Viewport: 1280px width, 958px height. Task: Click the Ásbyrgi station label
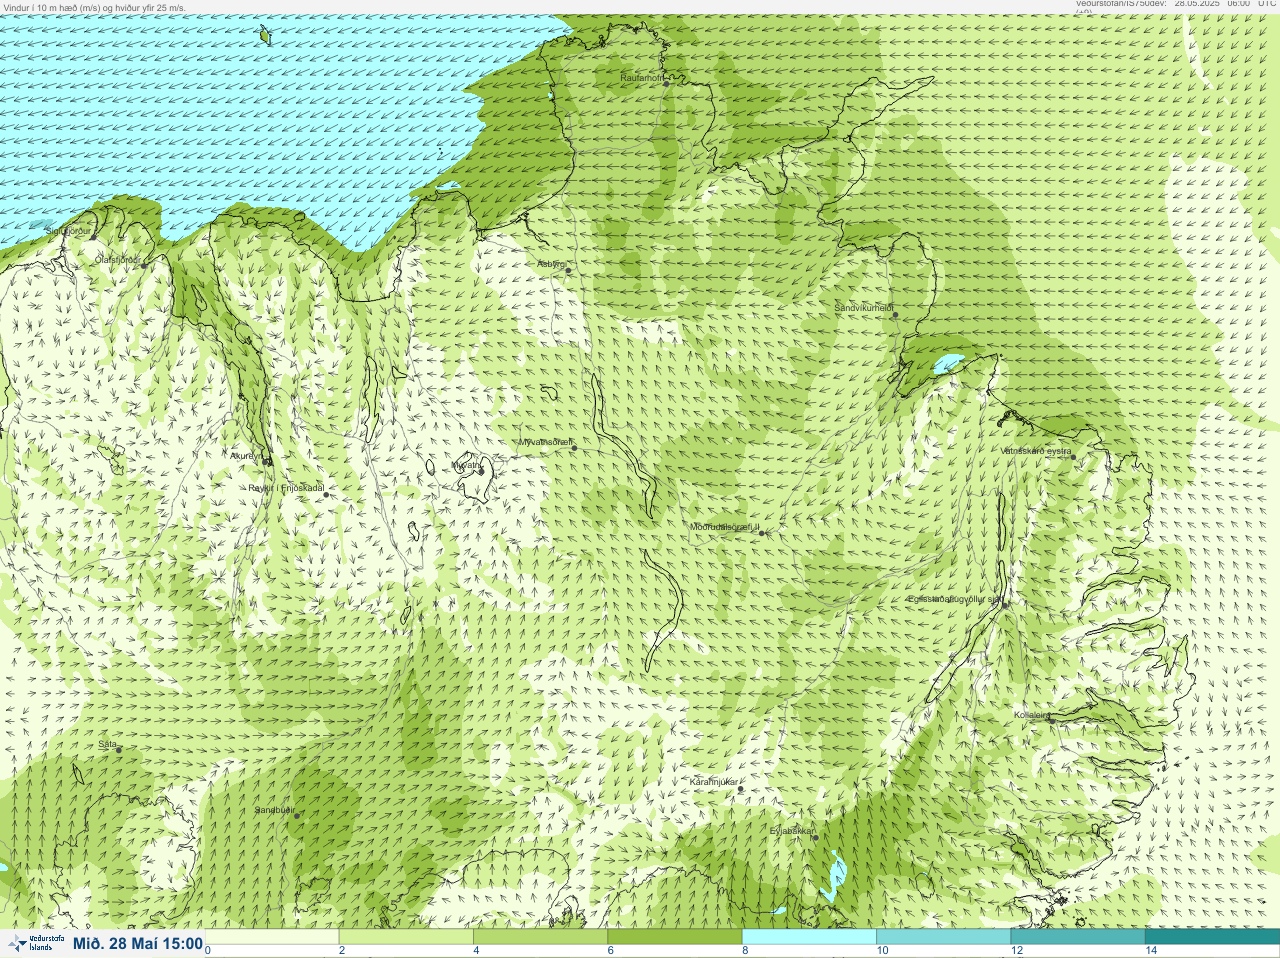point(550,264)
